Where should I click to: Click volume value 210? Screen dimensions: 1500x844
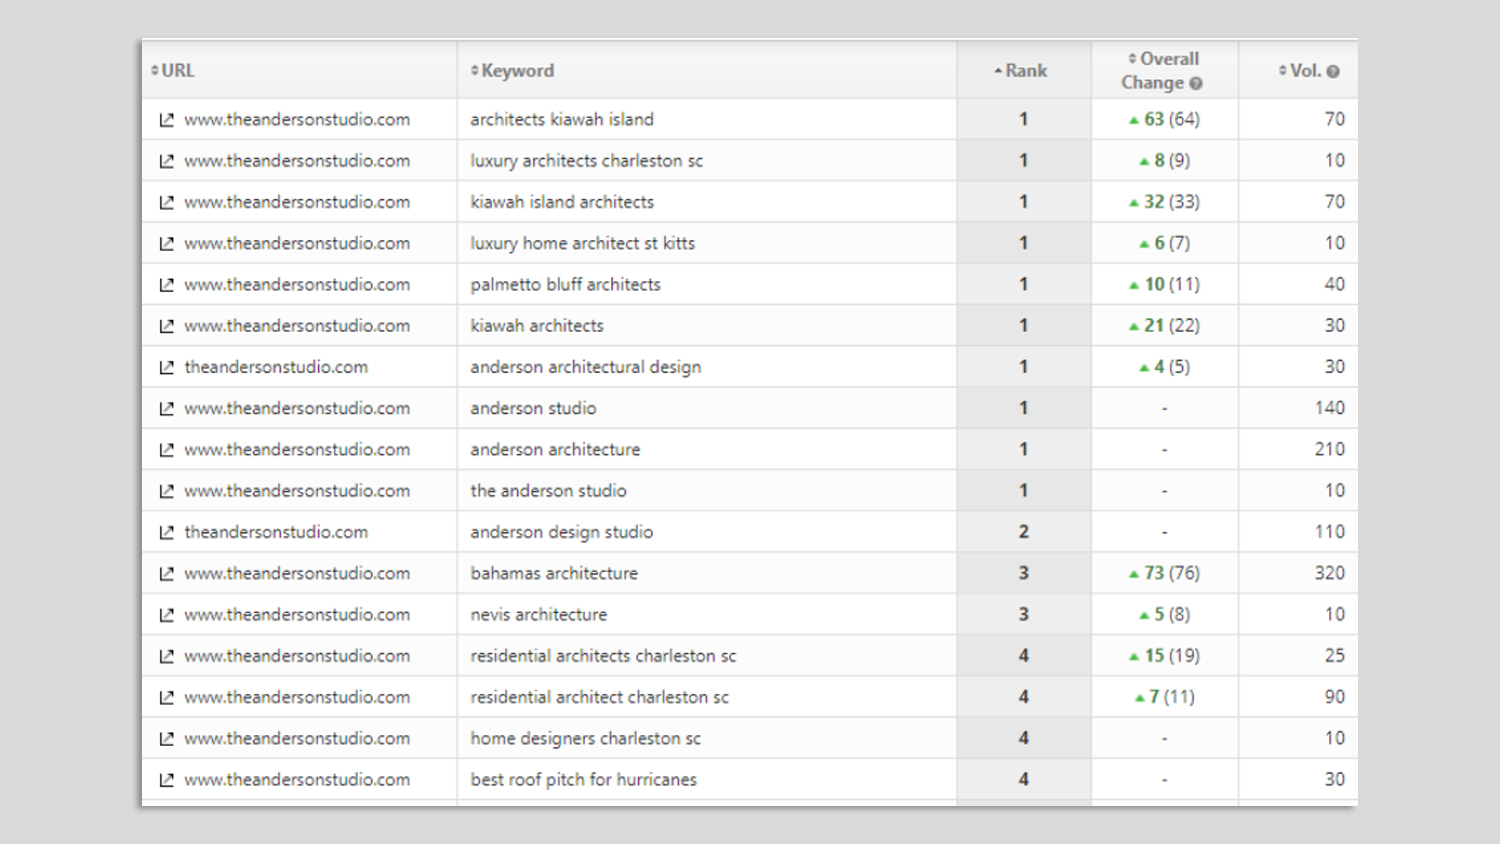(1330, 449)
